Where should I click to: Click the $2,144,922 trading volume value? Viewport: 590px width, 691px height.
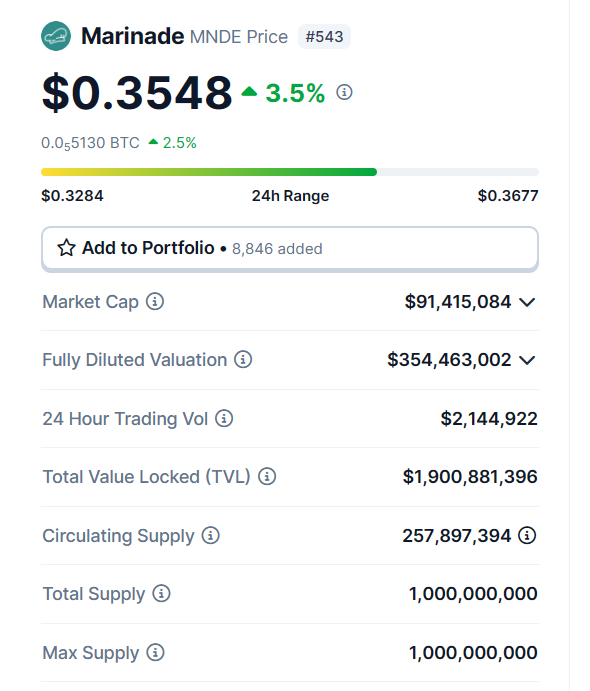coord(489,419)
